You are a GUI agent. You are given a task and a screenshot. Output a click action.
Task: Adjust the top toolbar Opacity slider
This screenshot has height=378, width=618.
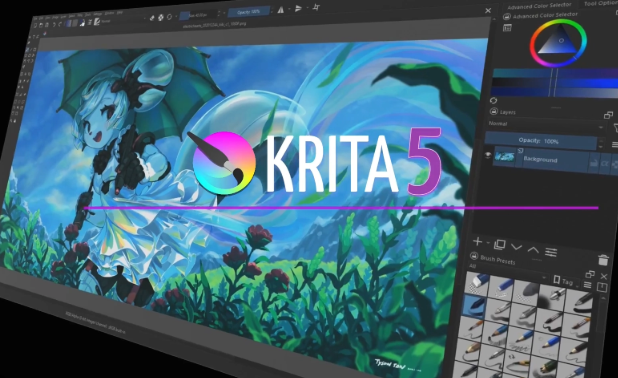[249, 12]
